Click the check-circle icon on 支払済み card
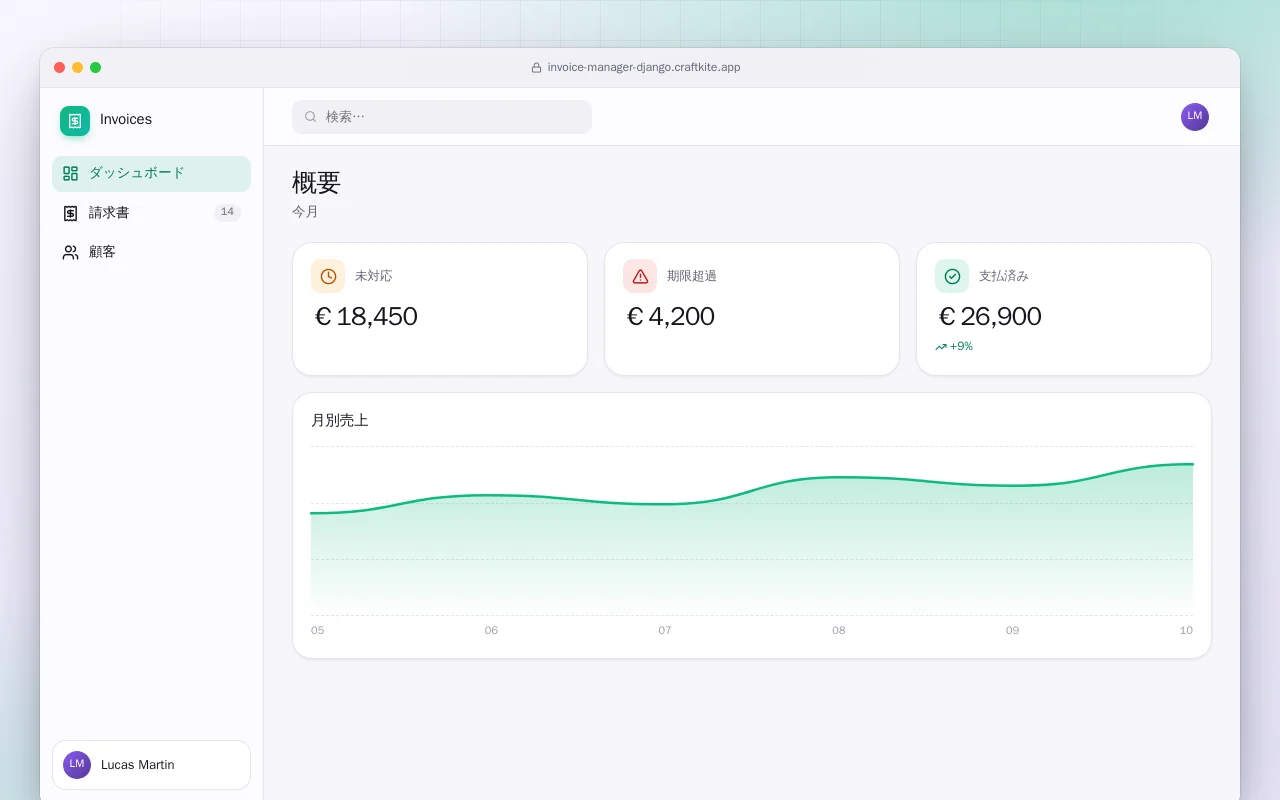The height and width of the screenshot is (800, 1280). point(952,276)
